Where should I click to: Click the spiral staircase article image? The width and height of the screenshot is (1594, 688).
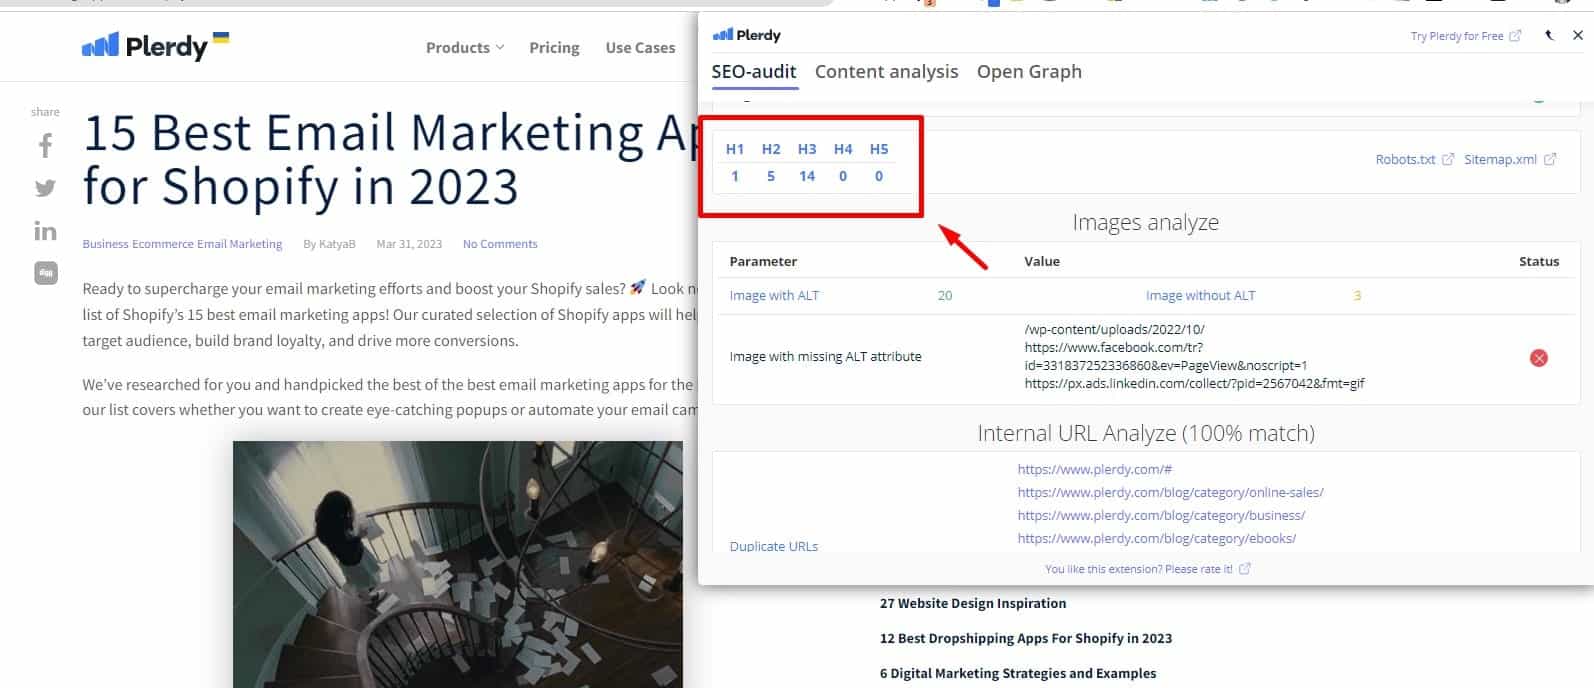[x=458, y=564]
